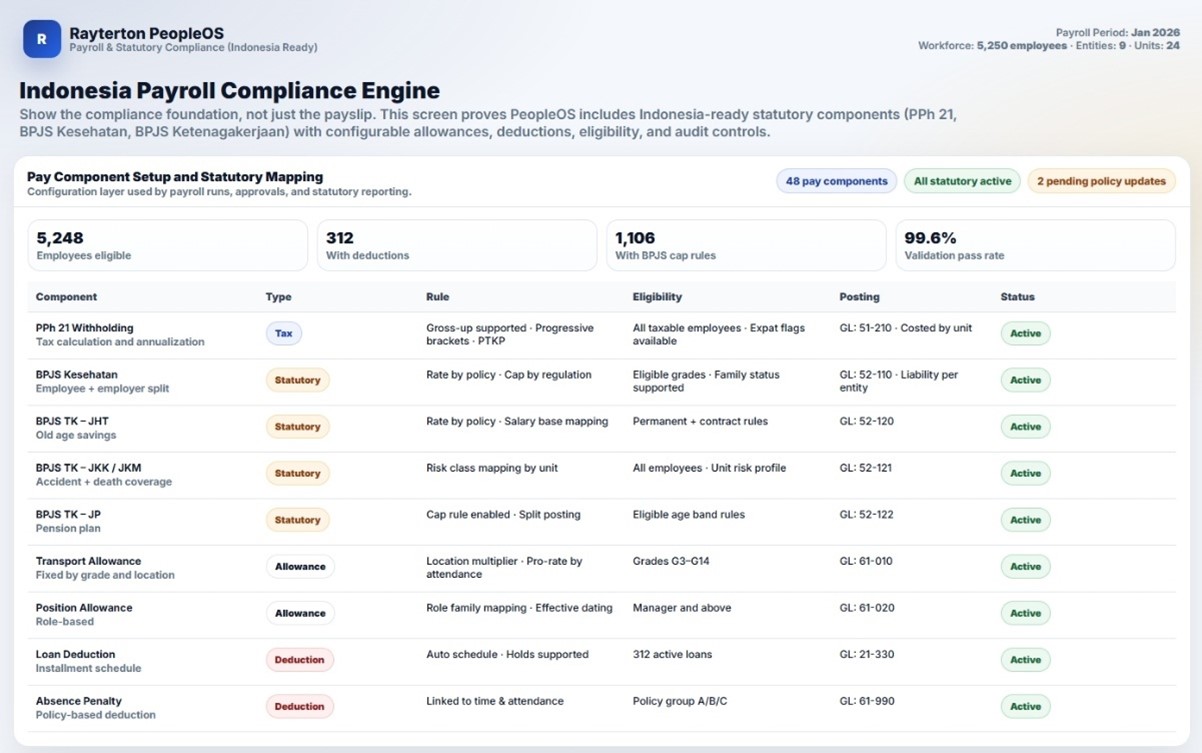Click the Tax type tag for PPh 21

tap(284, 334)
